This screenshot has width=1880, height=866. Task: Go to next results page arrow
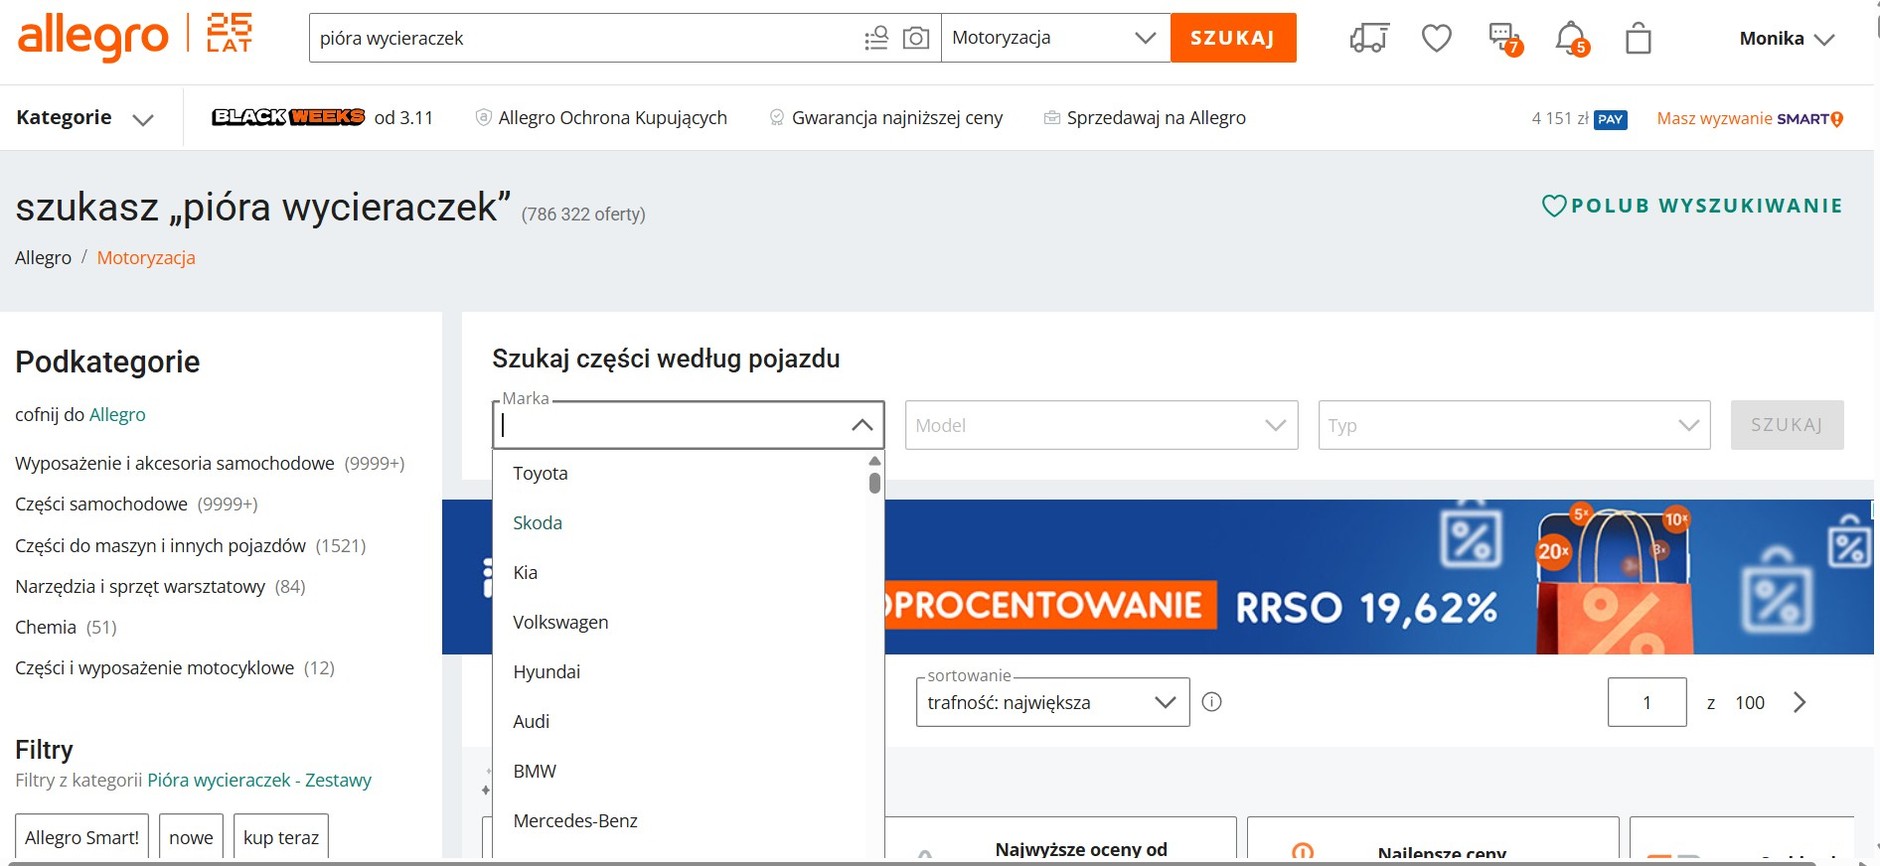pos(1800,702)
